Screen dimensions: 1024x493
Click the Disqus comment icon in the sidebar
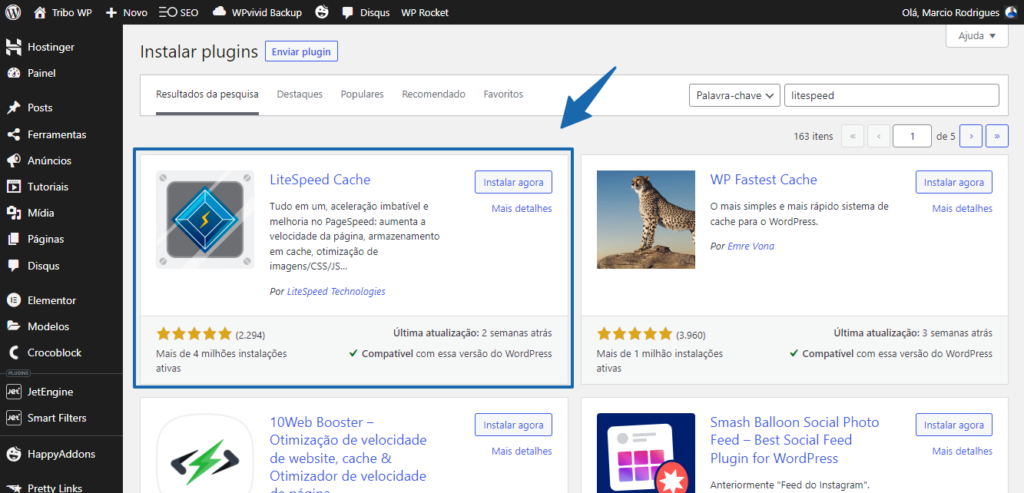14,266
